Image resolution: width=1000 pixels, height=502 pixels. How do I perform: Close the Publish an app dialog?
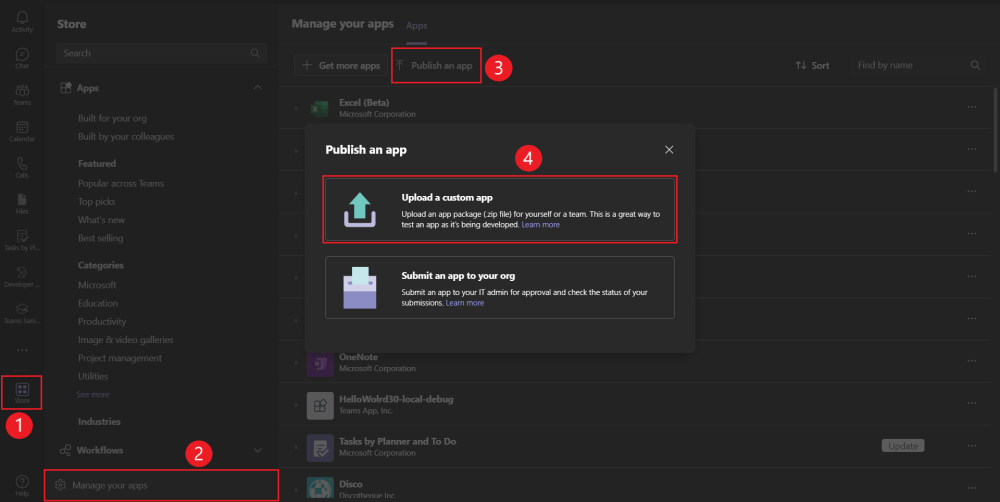pyautogui.click(x=669, y=149)
